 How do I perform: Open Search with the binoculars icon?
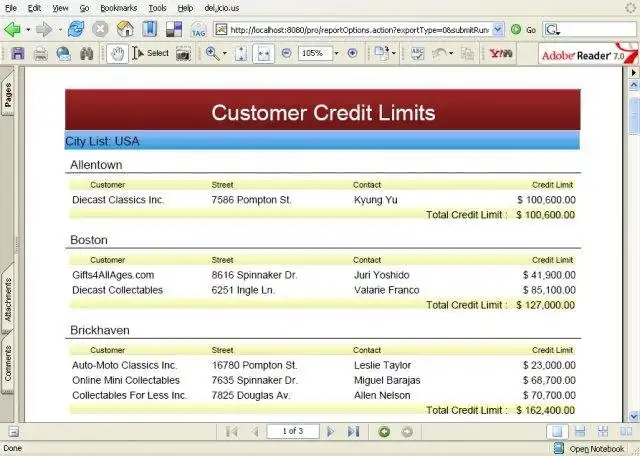point(87,53)
